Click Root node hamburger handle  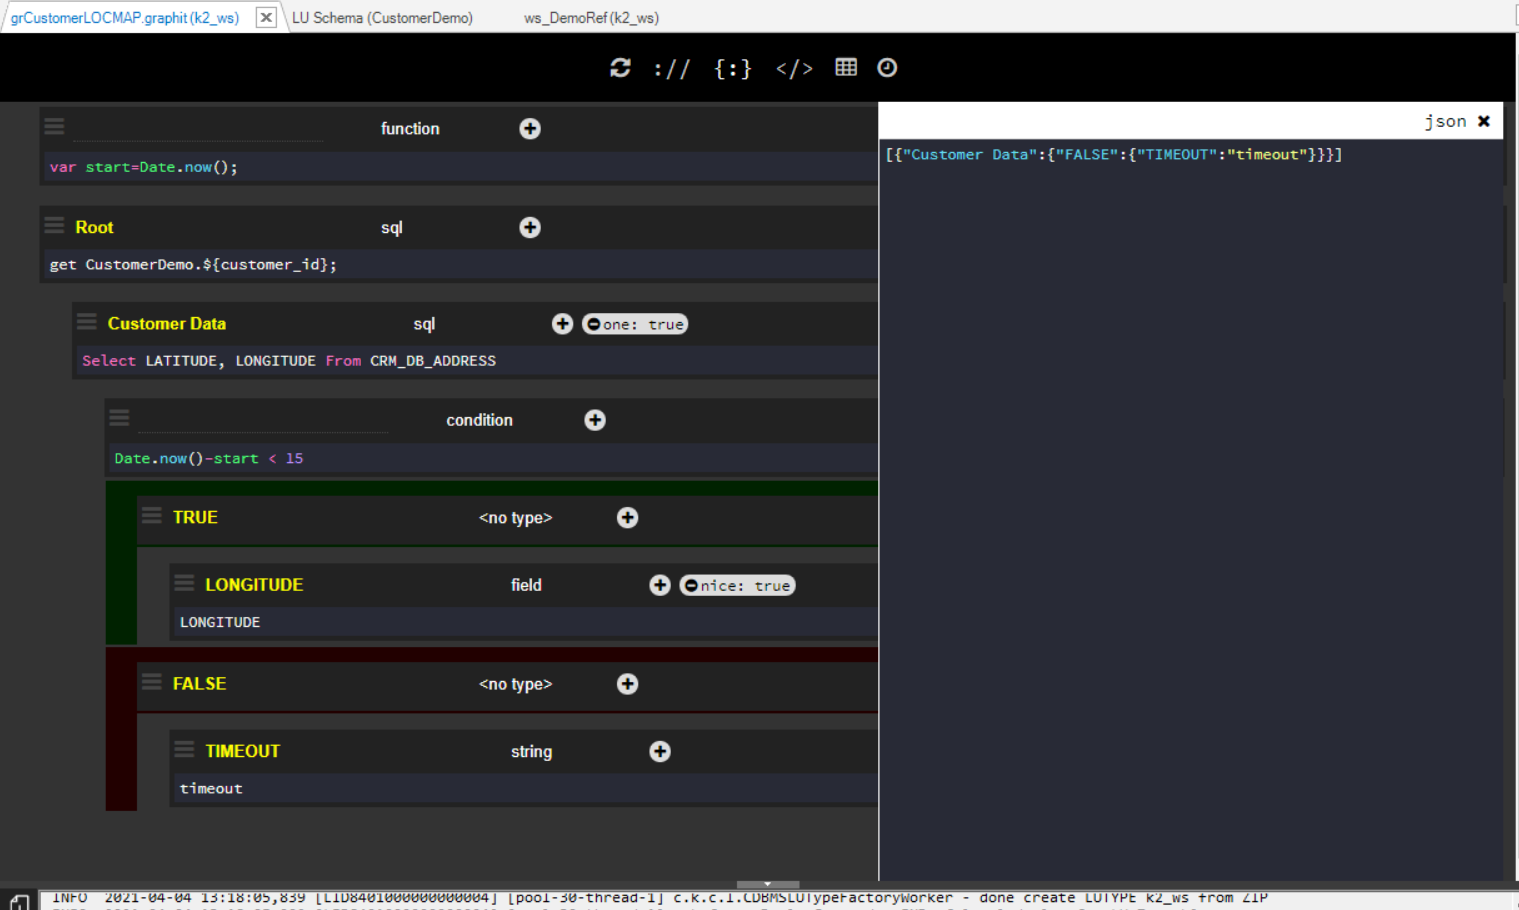click(54, 224)
